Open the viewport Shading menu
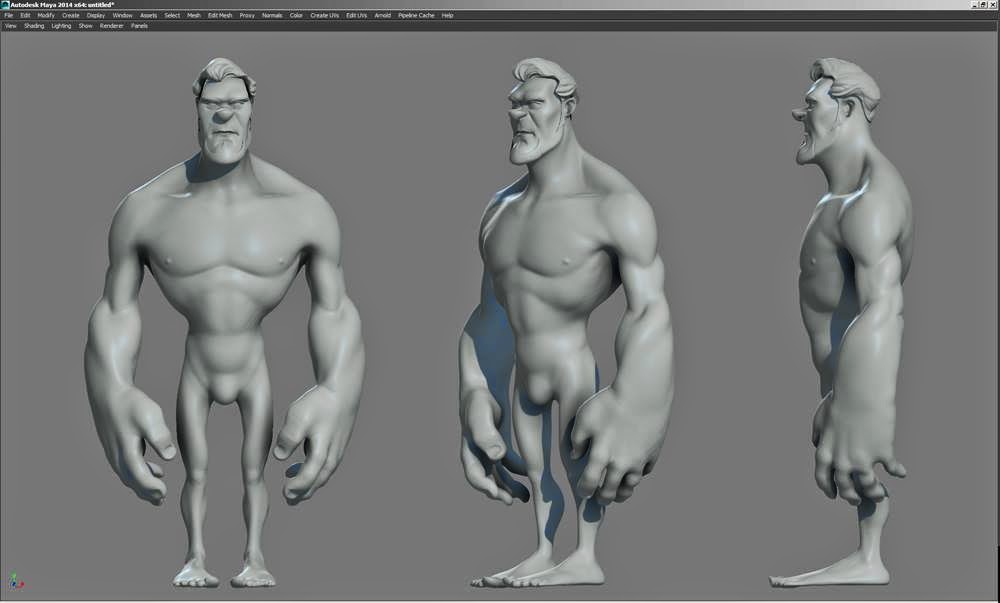1000x603 pixels. point(34,26)
